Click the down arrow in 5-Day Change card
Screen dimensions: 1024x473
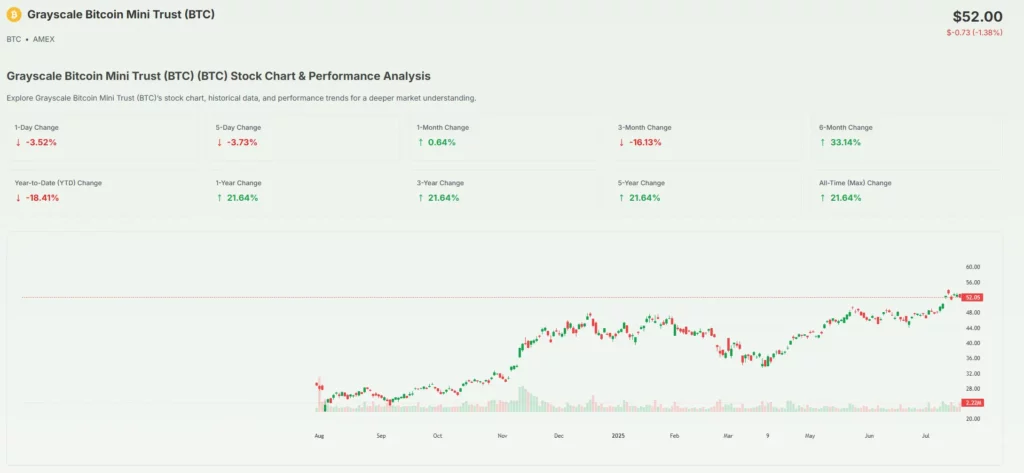(x=219, y=142)
